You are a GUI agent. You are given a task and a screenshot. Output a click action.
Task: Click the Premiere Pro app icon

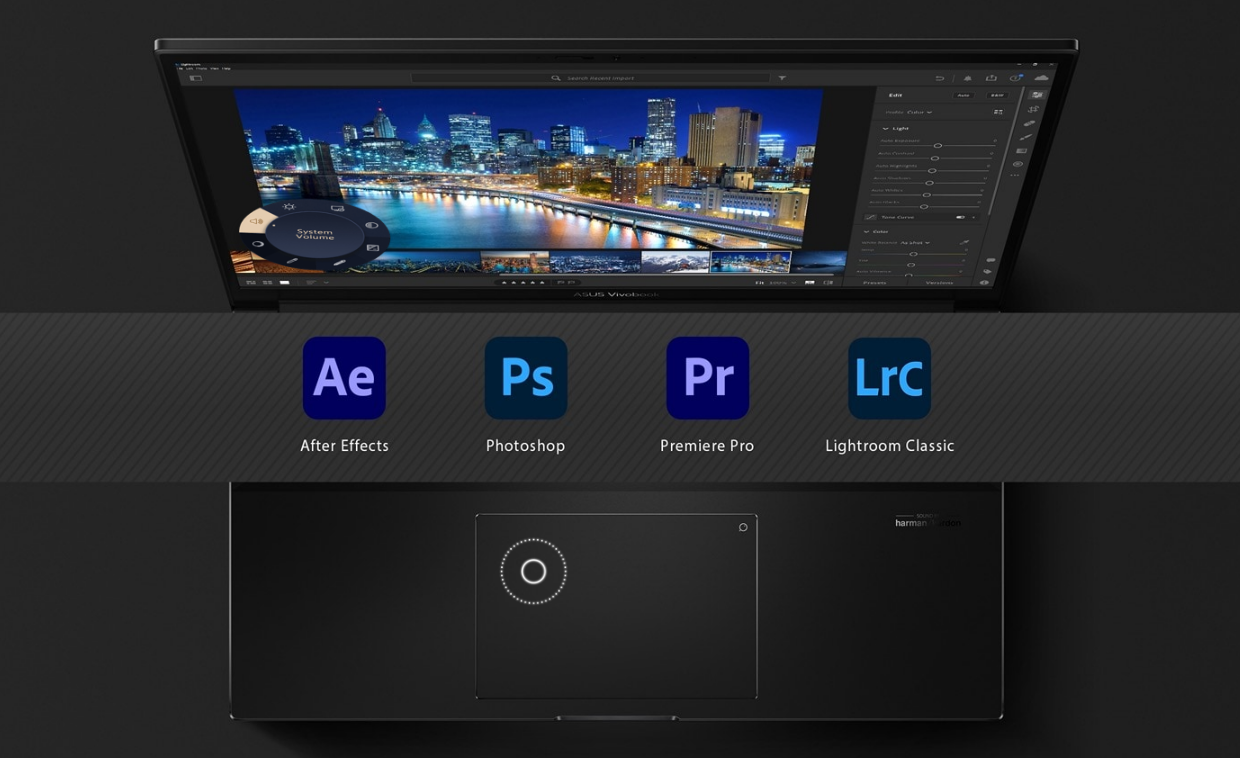(707, 378)
